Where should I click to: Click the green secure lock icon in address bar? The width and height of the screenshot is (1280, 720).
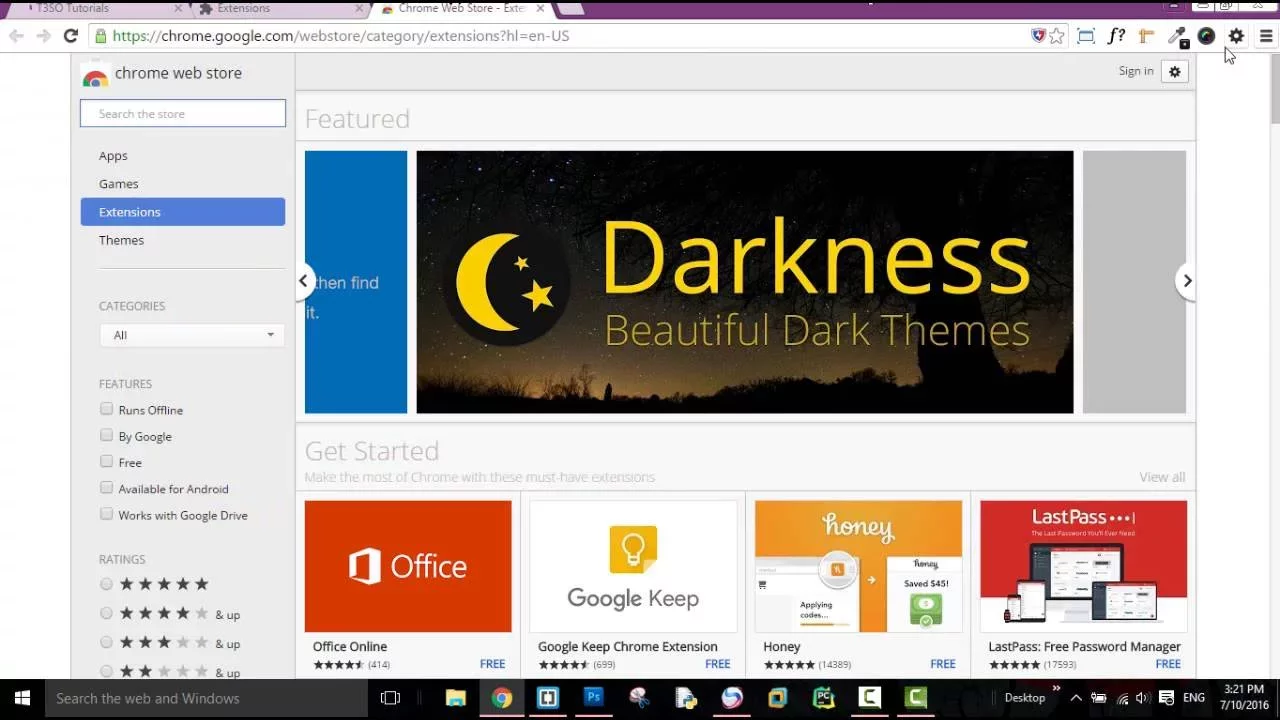[x=100, y=36]
